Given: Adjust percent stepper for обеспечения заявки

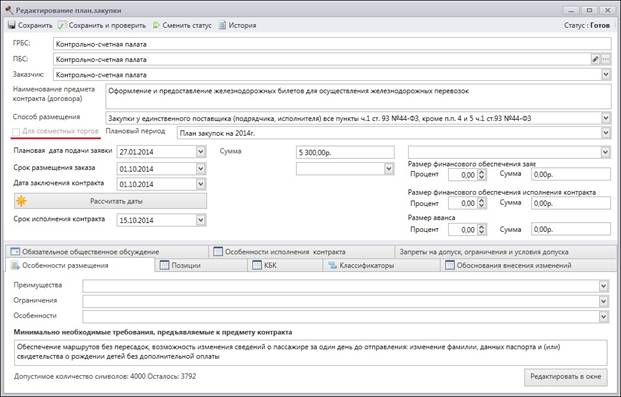Looking at the screenshot, I should 481,174.
